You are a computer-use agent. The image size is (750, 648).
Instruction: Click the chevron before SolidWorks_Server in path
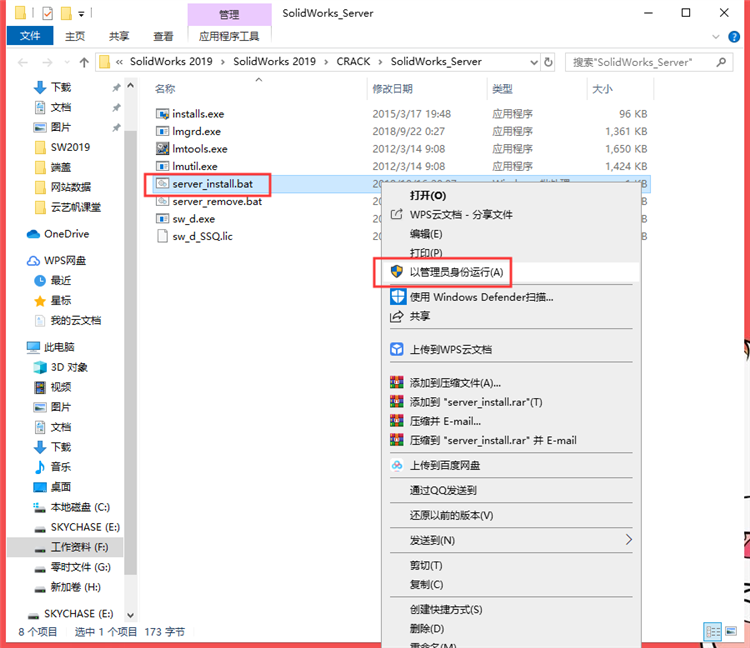coord(380,62)
